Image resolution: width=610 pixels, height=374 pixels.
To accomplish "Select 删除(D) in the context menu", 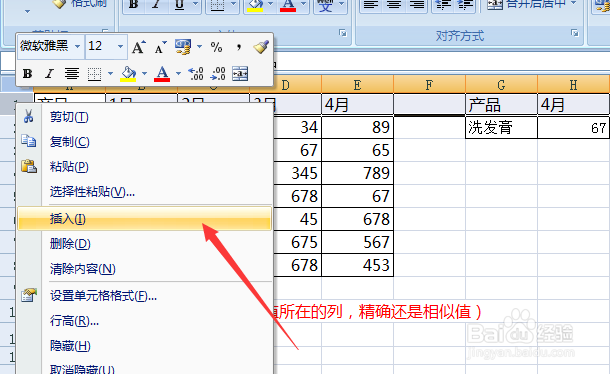I will tap(145, 244).
